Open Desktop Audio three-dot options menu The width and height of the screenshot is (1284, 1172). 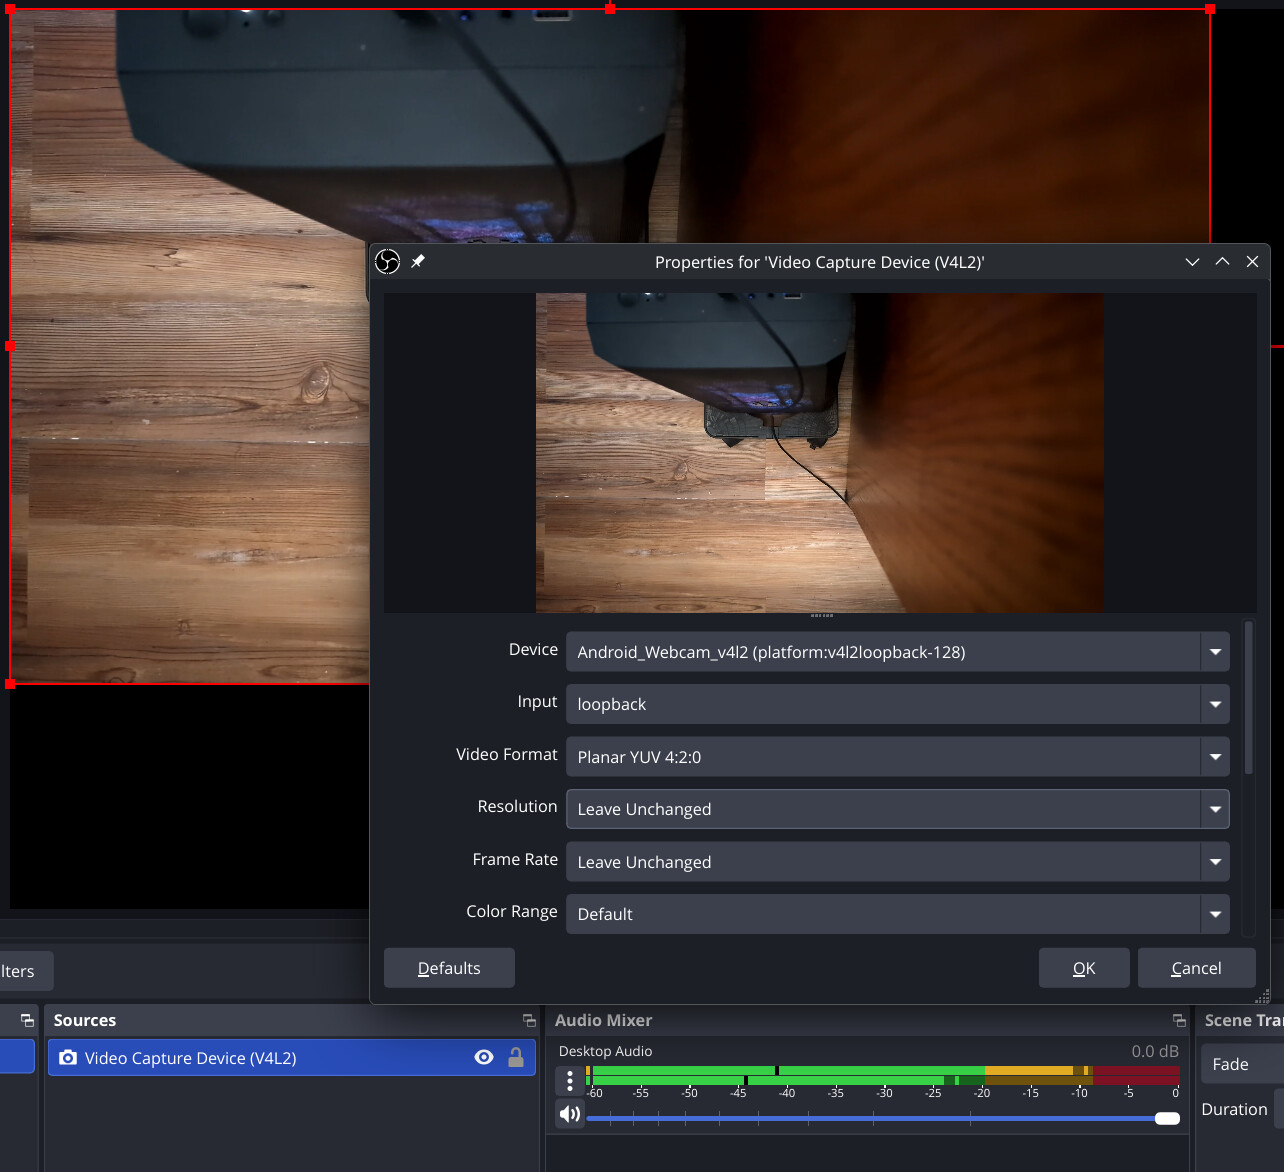pyautogui.click(x=570, y=1081)
